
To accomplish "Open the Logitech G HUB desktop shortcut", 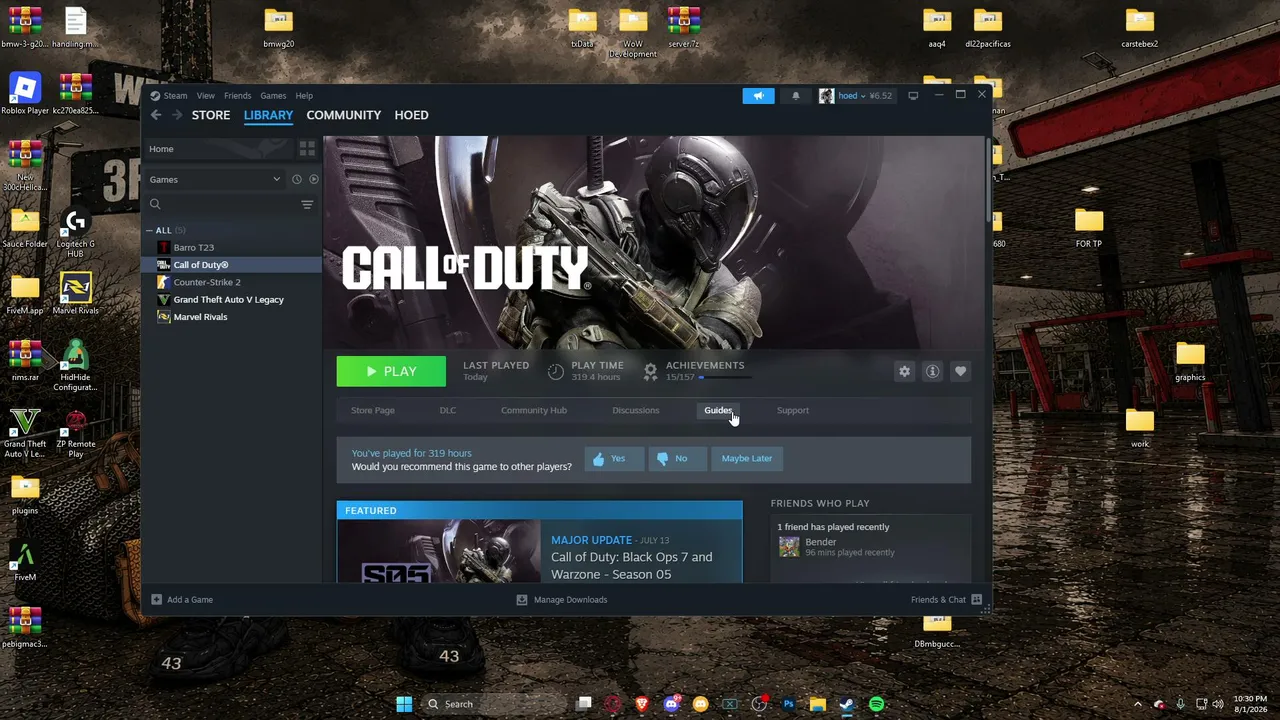I will coord(76,234).
